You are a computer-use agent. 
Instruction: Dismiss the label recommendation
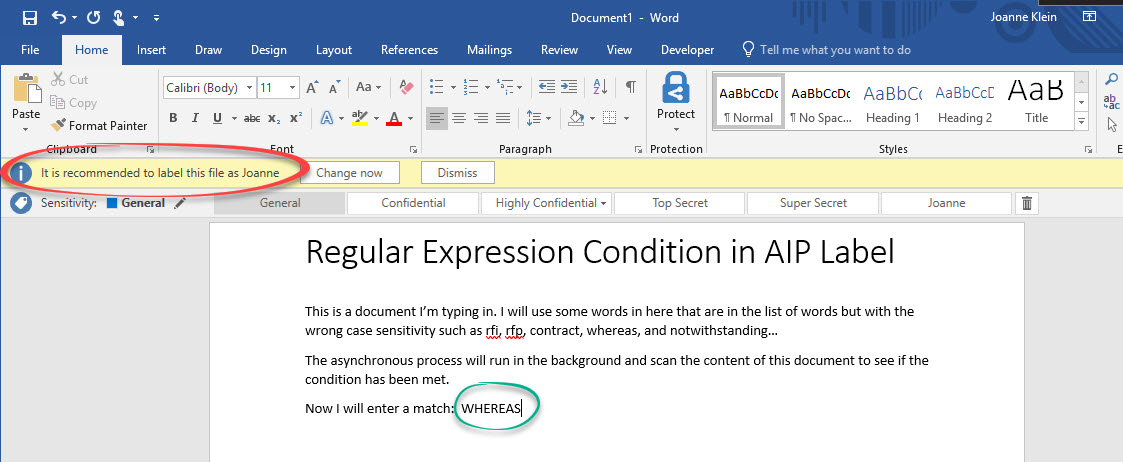pos(457,173)
